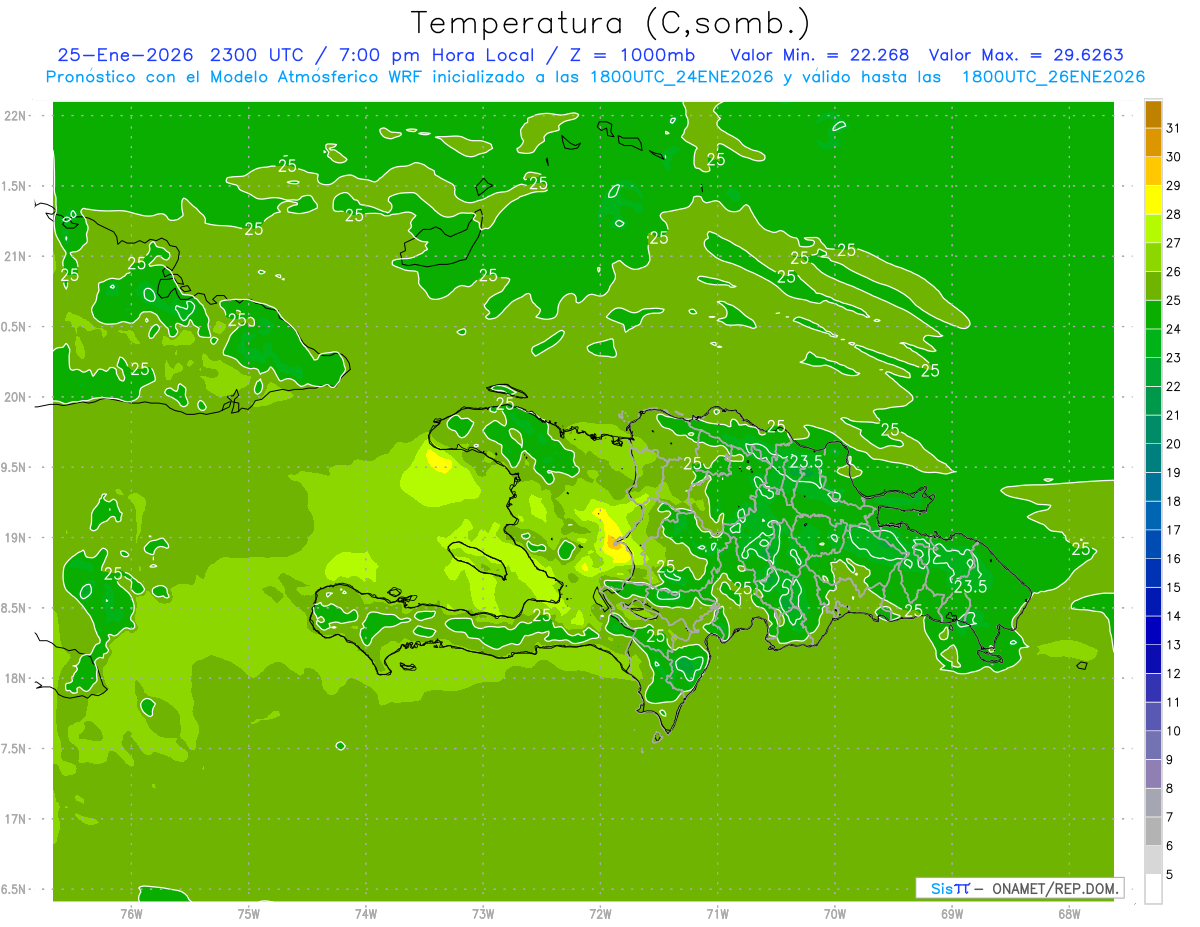Image resolution: width=1200 pixels, height=927 pixels.
Task: Click the 31 degree orange-brown legend swatch
Action: [x=1153, y=114]
